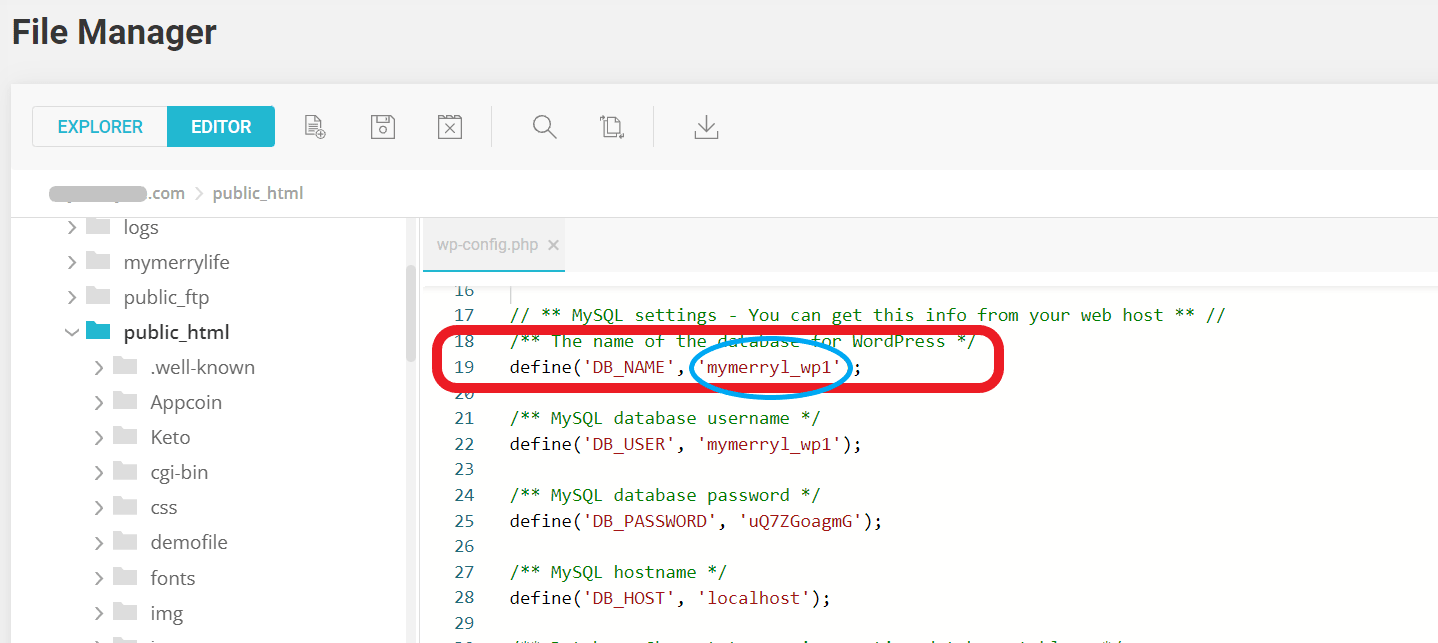Select Keto folder name in tree
Screen dimensions: 1438x643
click(x=170, y=438)
